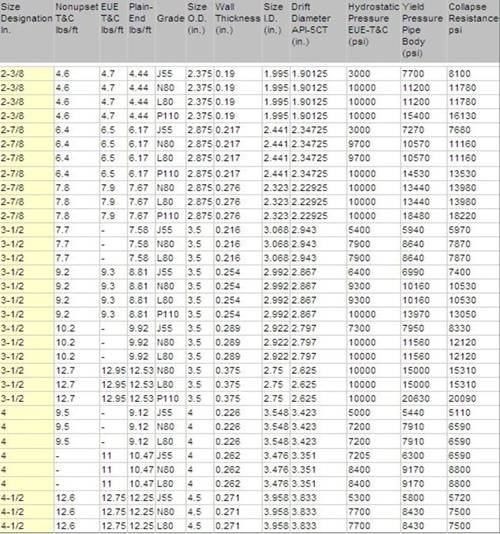Select the J55 grade cell for 4-1/2
Screen dimensions: 500x534
coord(165,498)
